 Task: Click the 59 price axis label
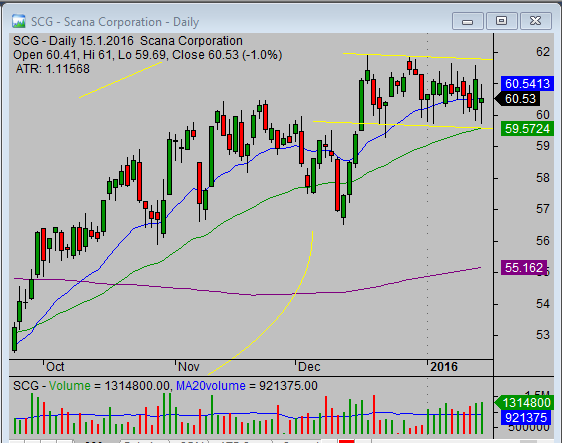click(x=543, y=146)
